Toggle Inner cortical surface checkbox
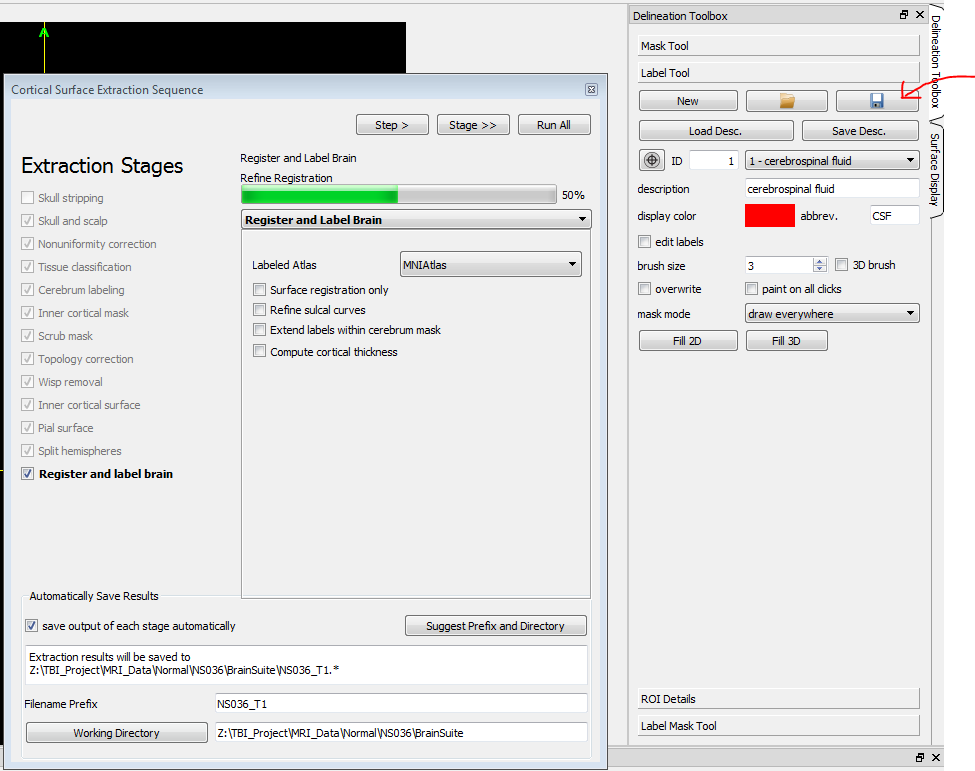 point(27,405)
